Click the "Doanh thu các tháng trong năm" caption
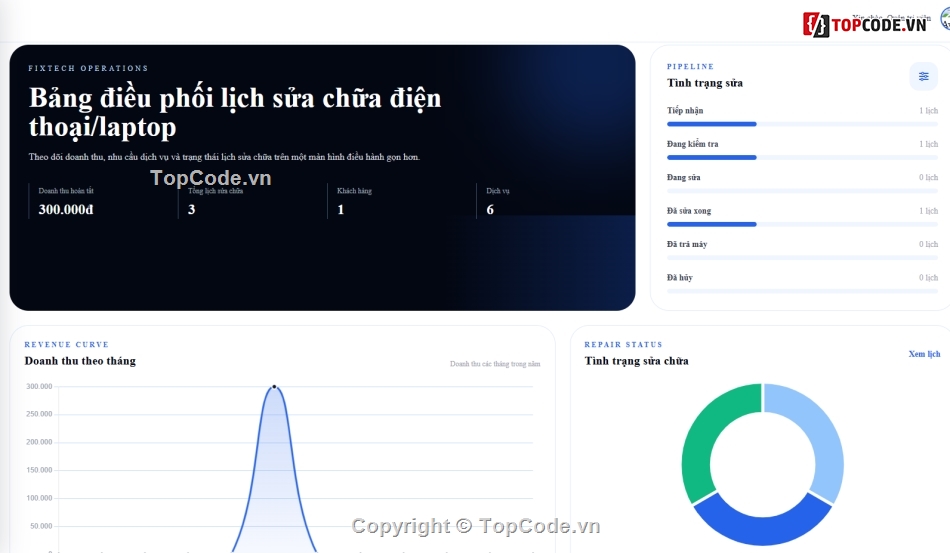 click(495, 364)
